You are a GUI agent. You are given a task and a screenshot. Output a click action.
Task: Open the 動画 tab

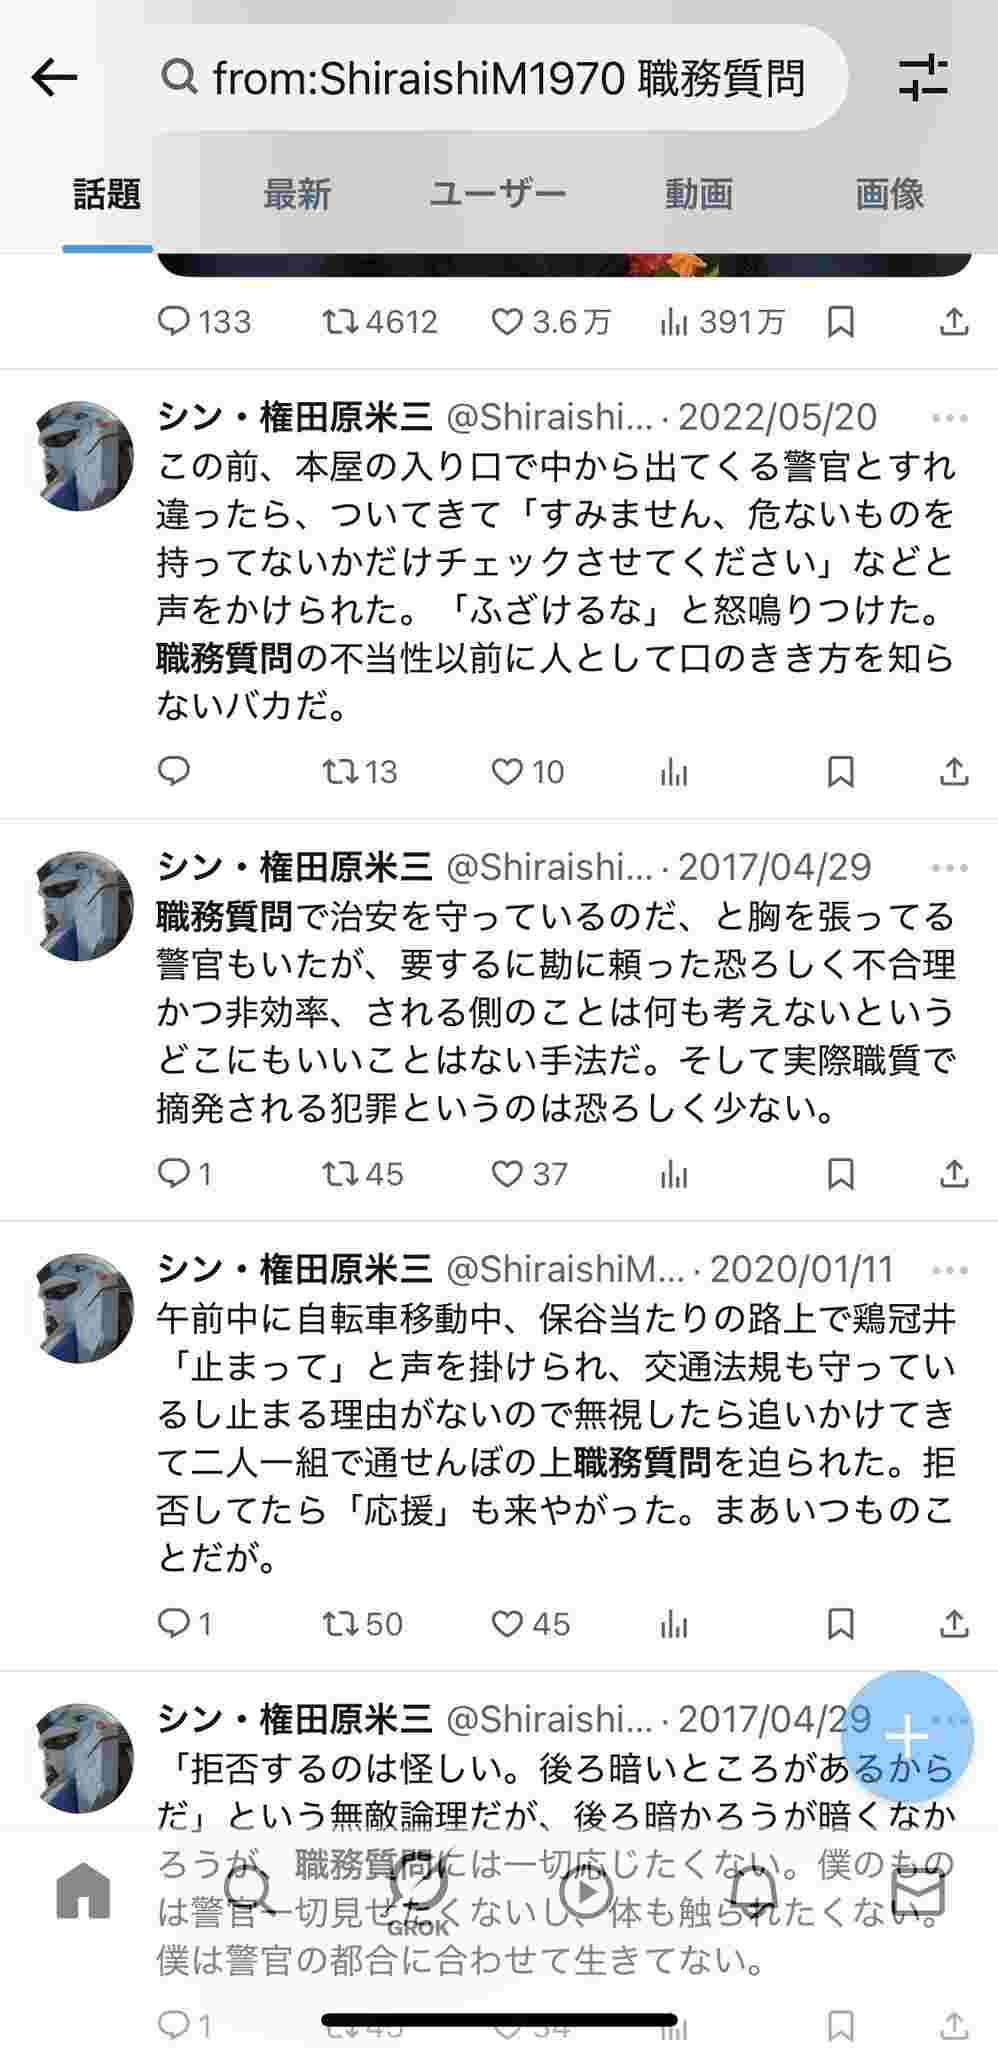tap(698, 194)
